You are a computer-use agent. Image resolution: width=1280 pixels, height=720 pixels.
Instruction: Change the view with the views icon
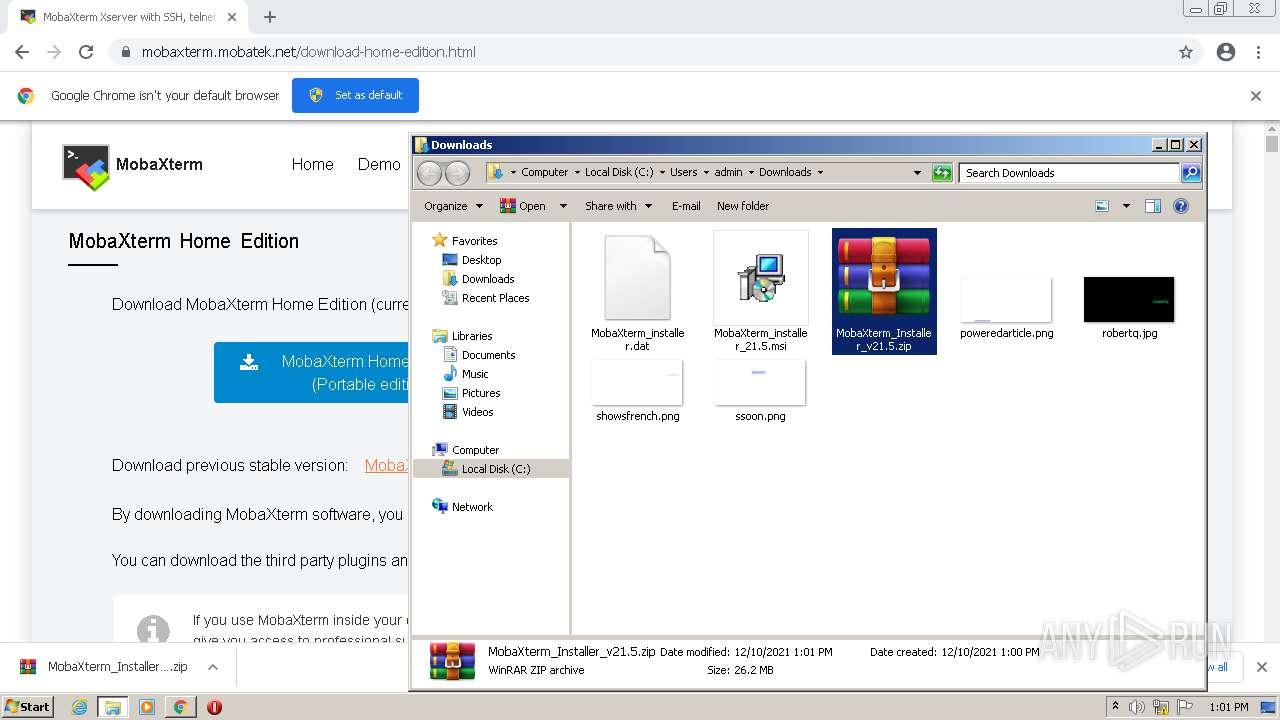tap(1102, 206)
